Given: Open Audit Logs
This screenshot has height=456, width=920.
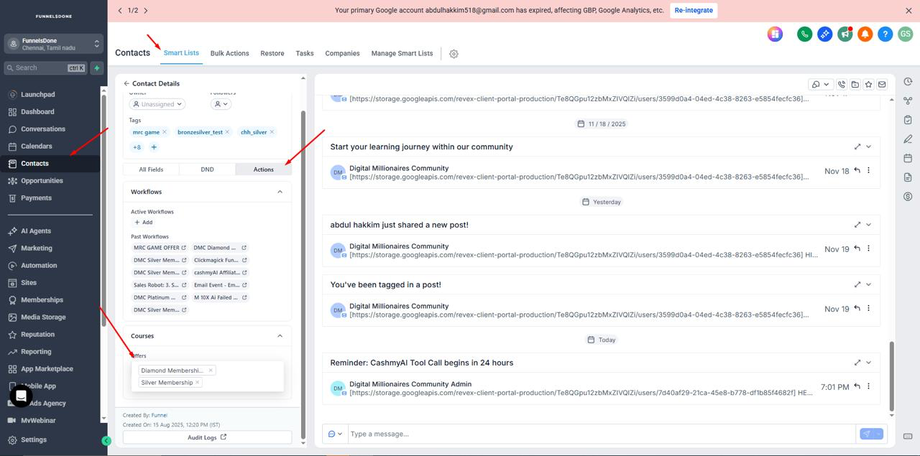Looking at the screenshot, I should pyautogui.click(x=207, y=437).
